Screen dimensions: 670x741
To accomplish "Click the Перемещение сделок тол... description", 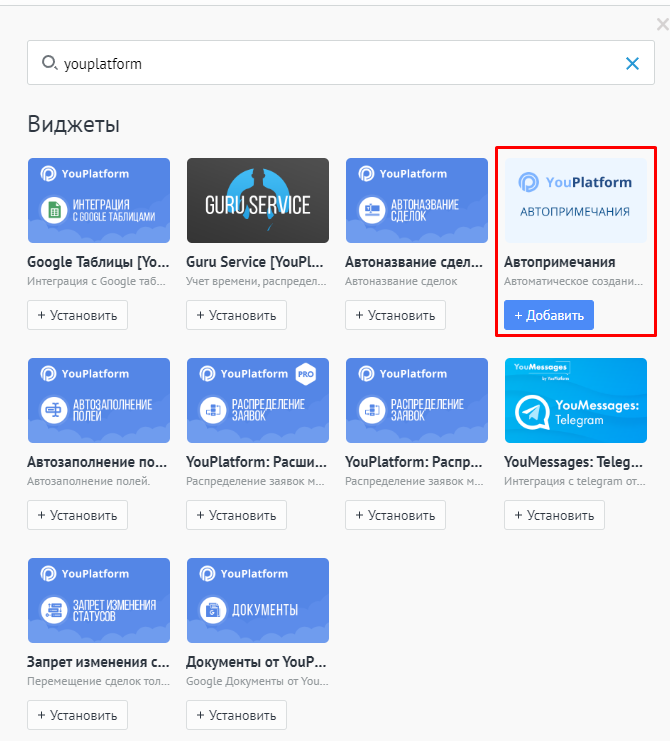I will tap(98, 681).
